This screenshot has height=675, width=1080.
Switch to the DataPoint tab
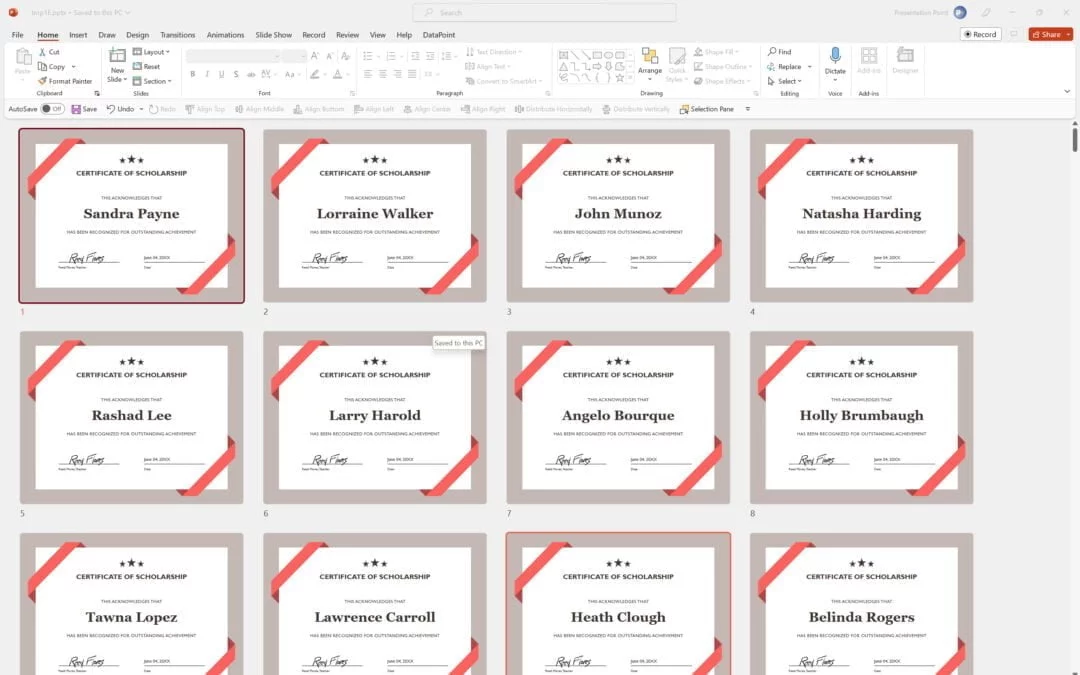[x=439, y=34]
